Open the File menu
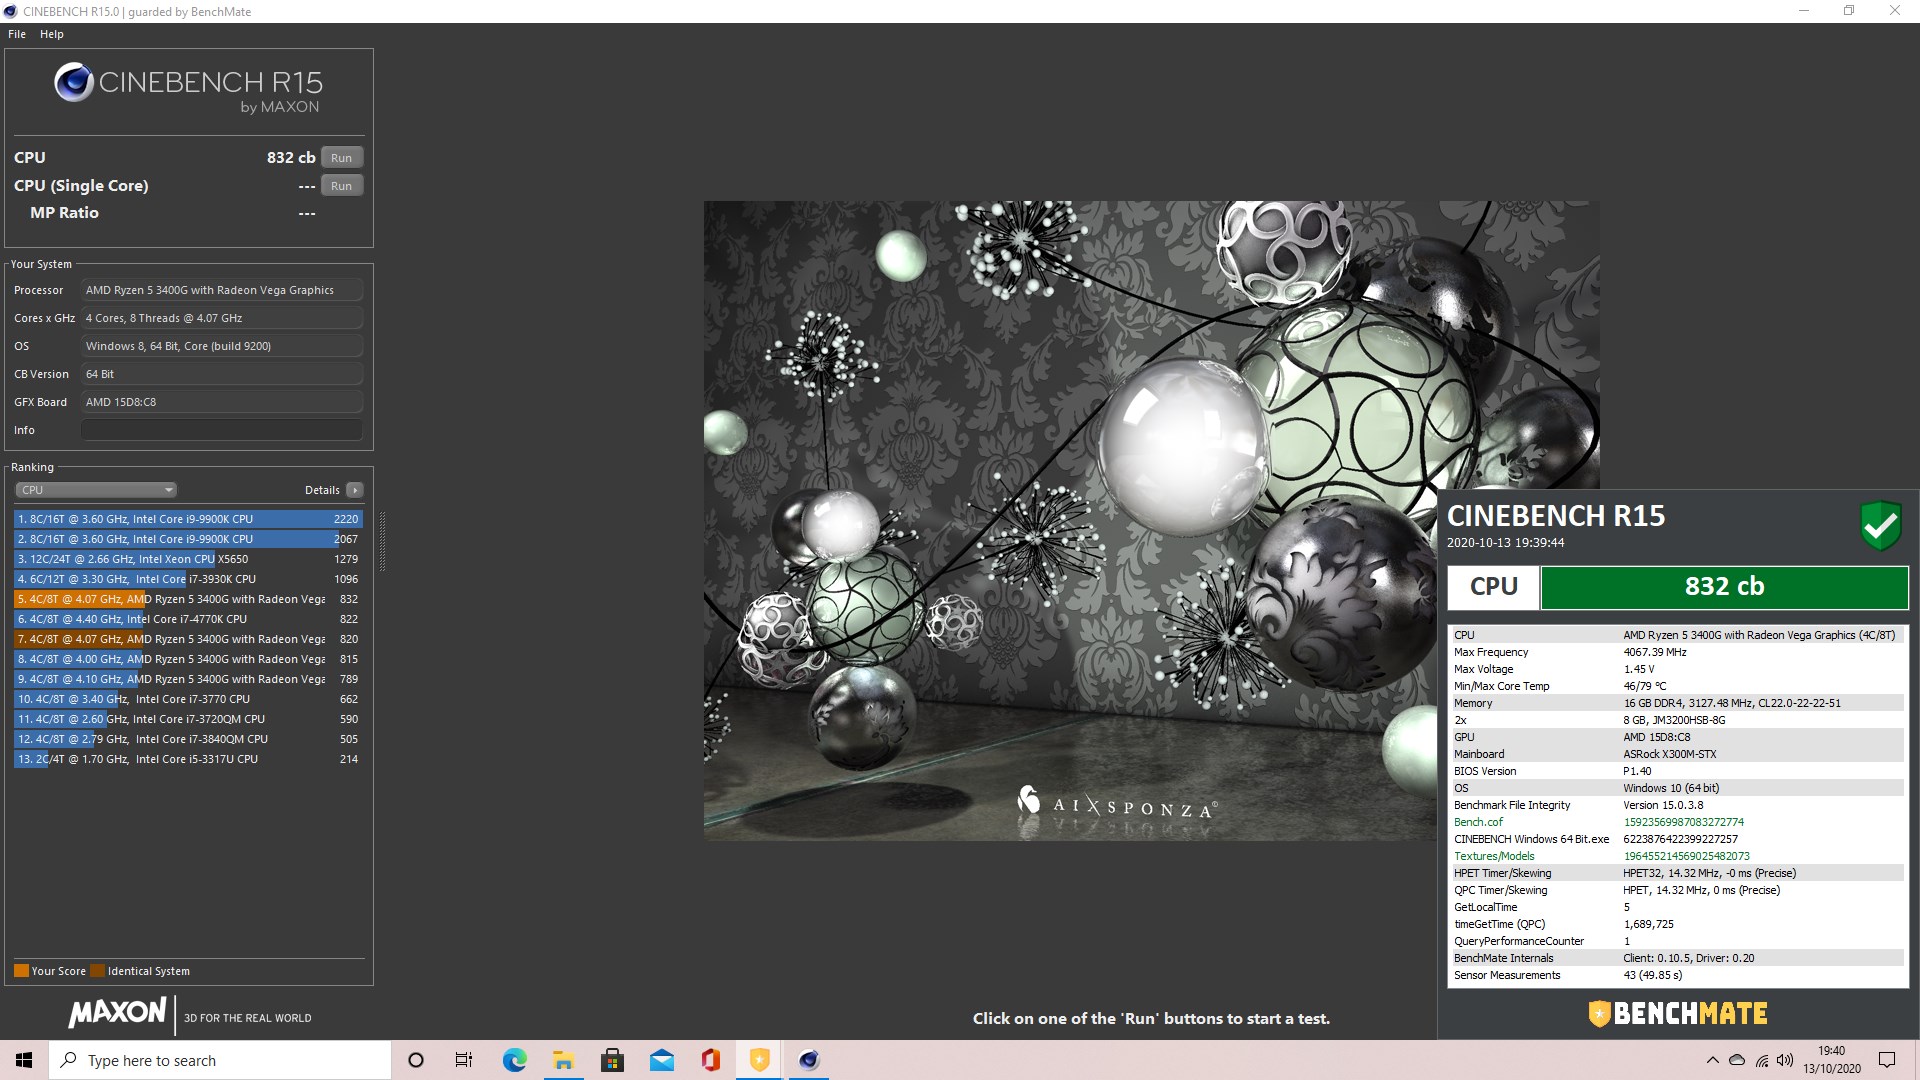This screenshot has height=1080, width=1920. point(17,34)
